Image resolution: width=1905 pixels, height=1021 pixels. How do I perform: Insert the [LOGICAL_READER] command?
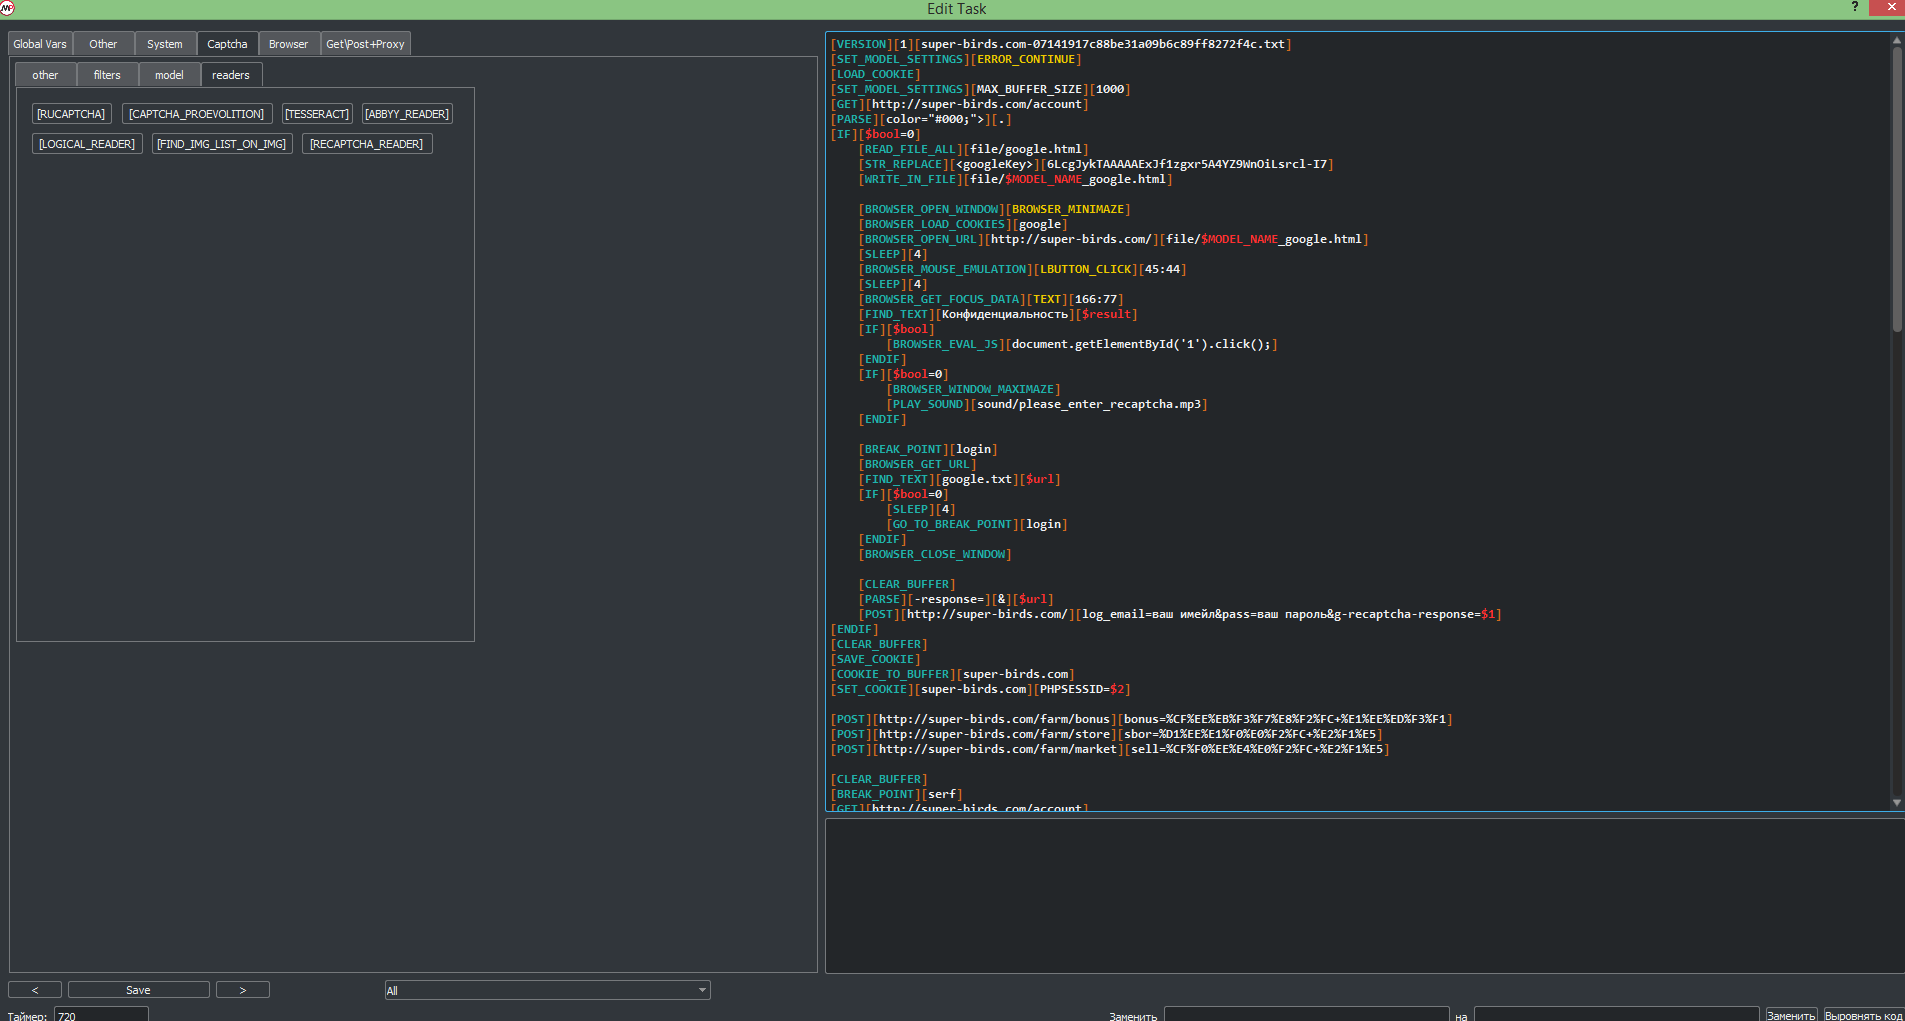87,144
